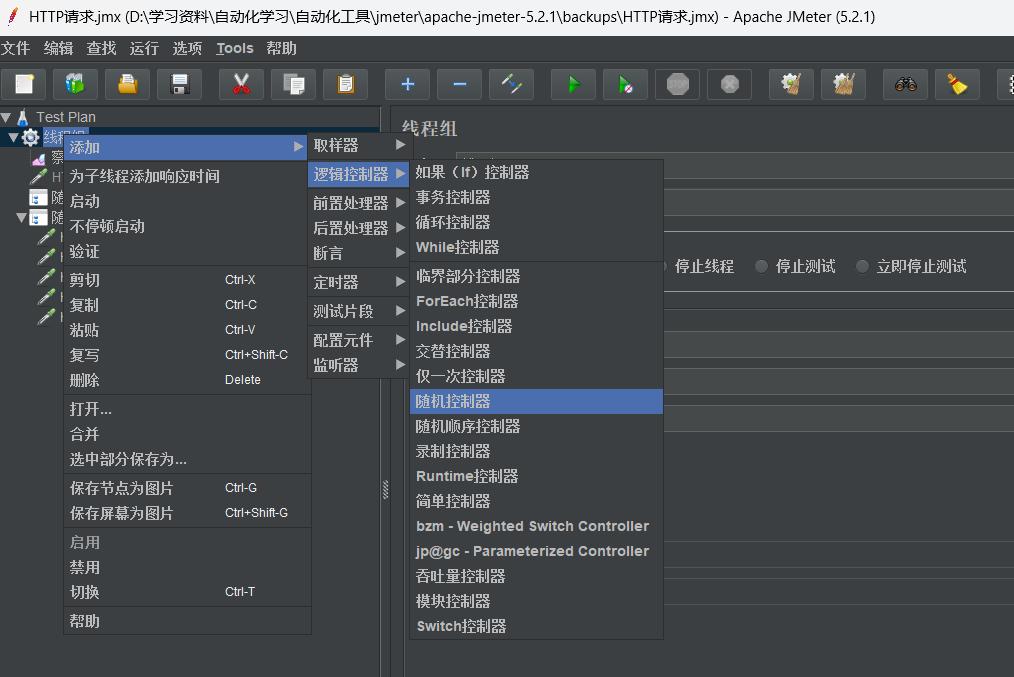
Task: Click the thread group gear icon
Action: click(x=30, y=137)
